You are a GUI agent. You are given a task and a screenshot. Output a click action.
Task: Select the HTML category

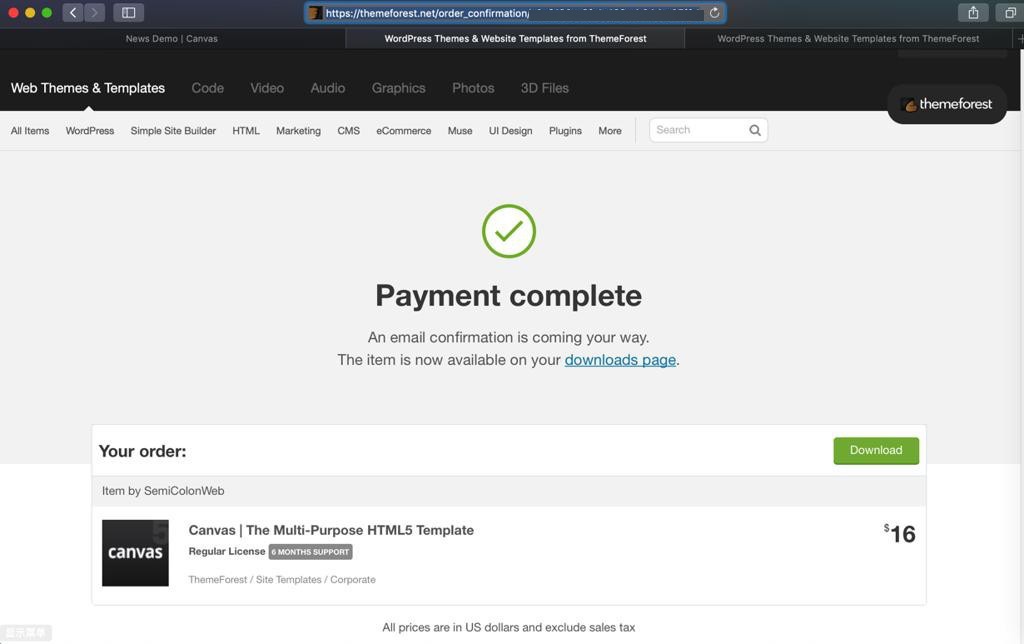(x=246, y=131)
